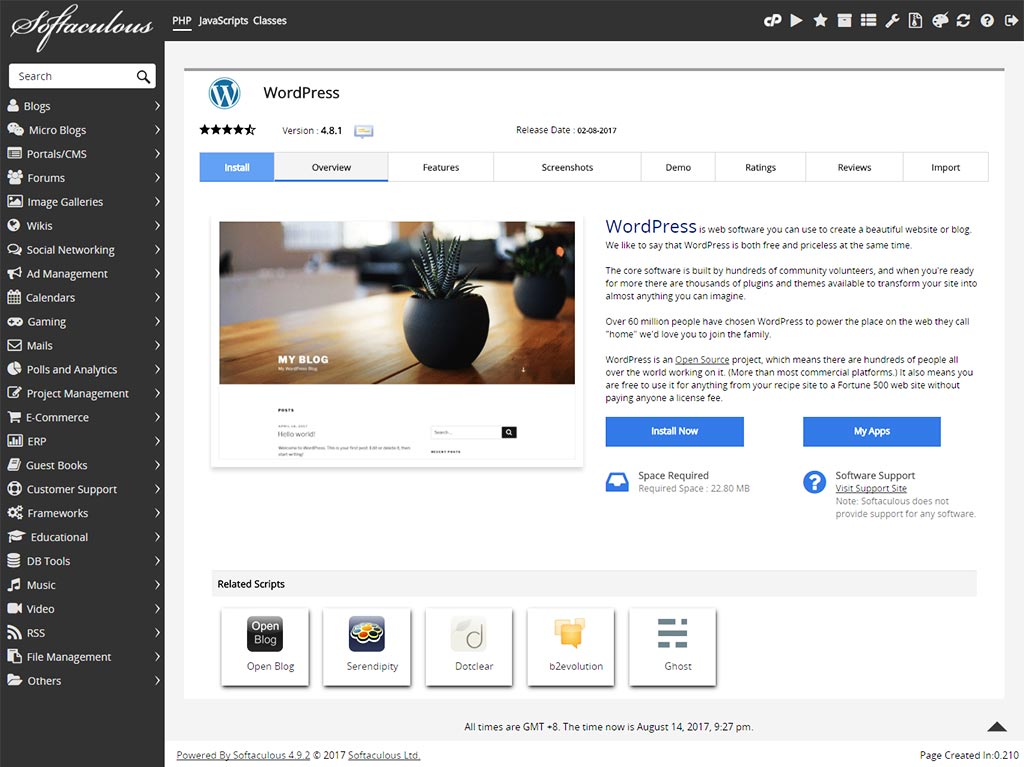Image resolution: width=1024 pixels, height=767 pixels.
Task: Expand the Customer Support category
Action: [82, 489]
